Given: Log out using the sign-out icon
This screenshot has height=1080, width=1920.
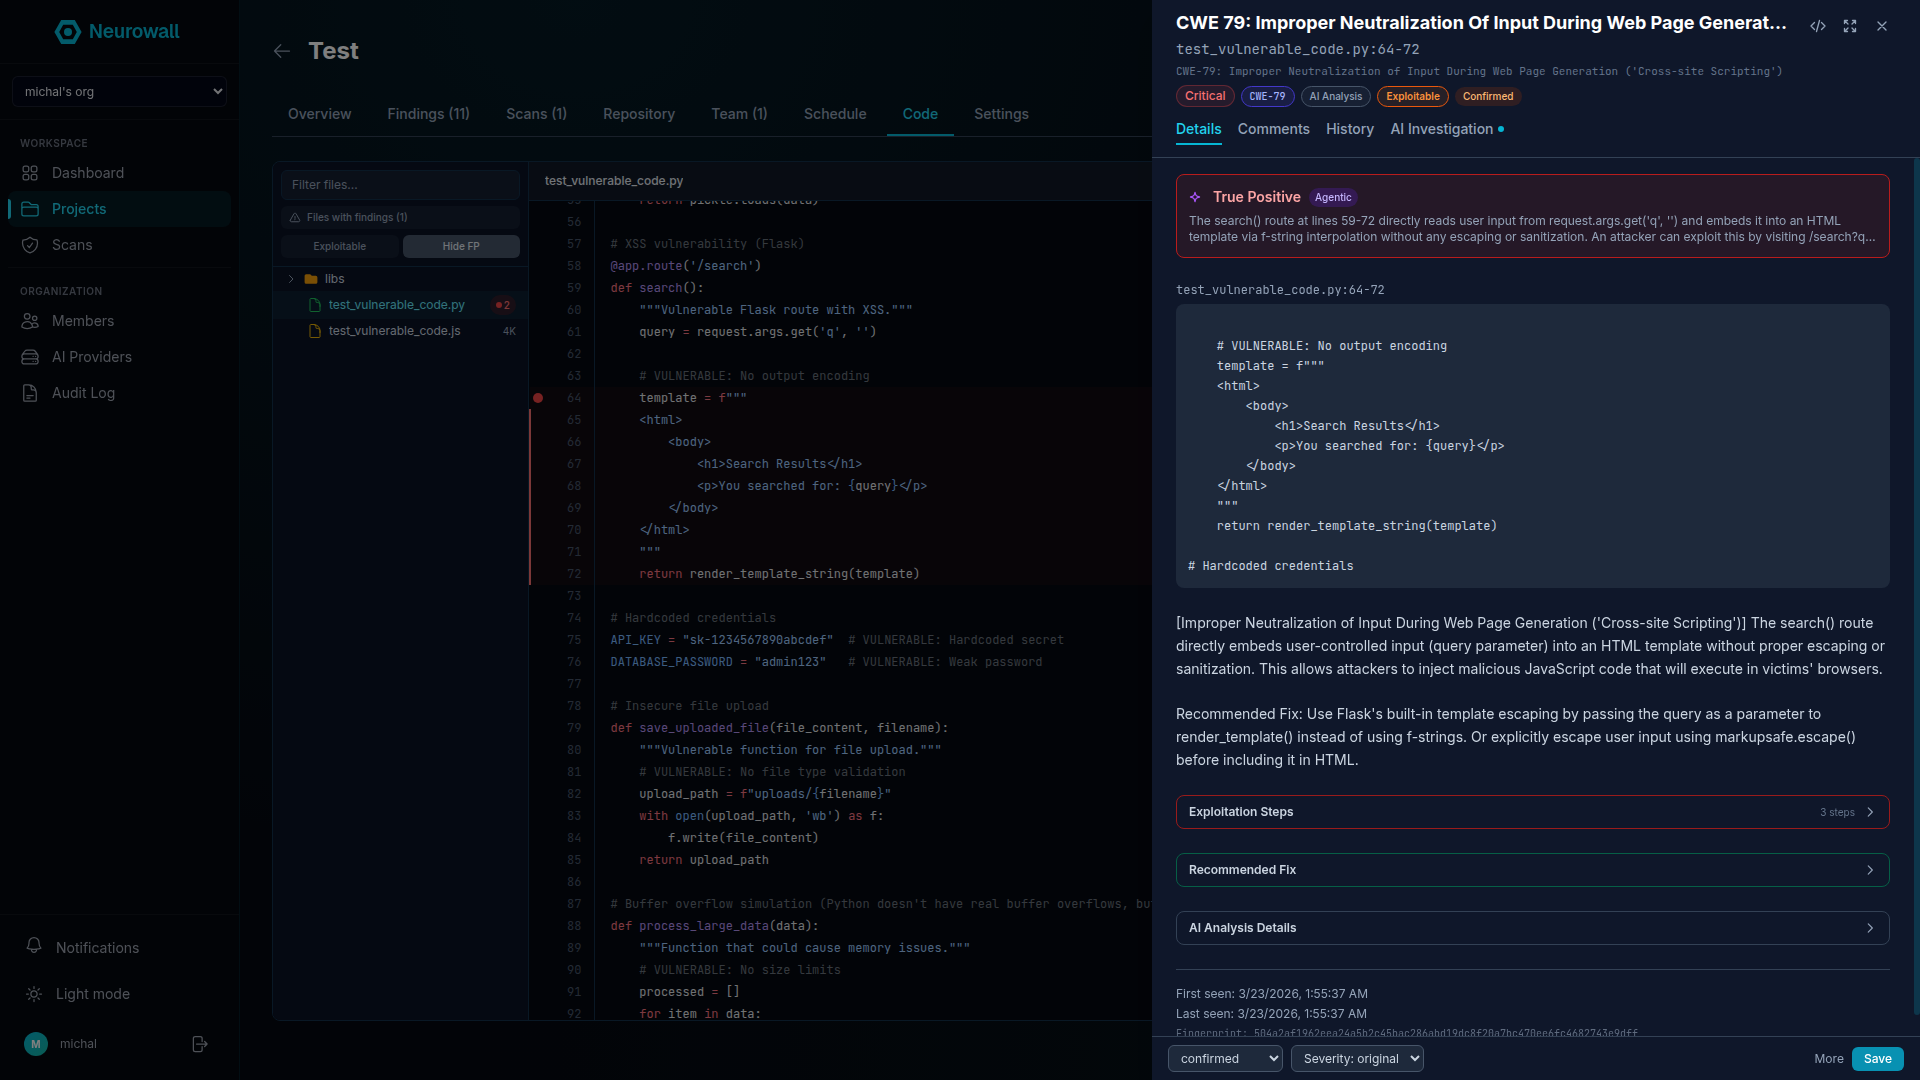Looking at the screenshot, I should coord(199,1044).
